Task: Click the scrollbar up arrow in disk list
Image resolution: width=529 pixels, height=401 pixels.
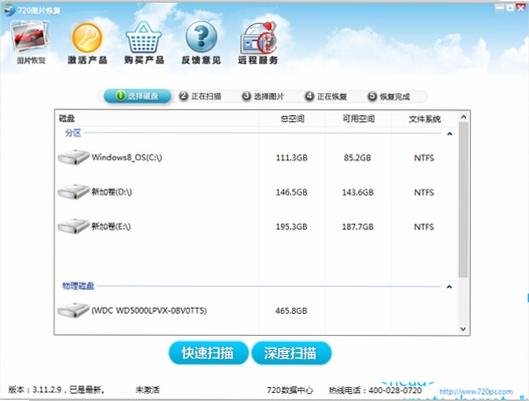Action: (463, 117)
